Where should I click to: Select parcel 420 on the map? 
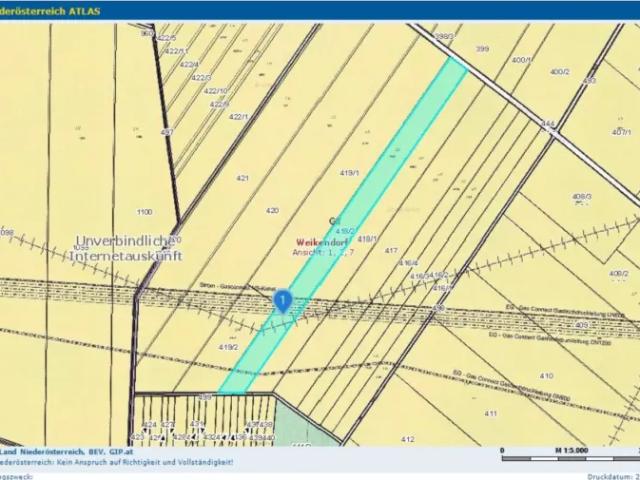pyautogui.click(x=272, y=211)
